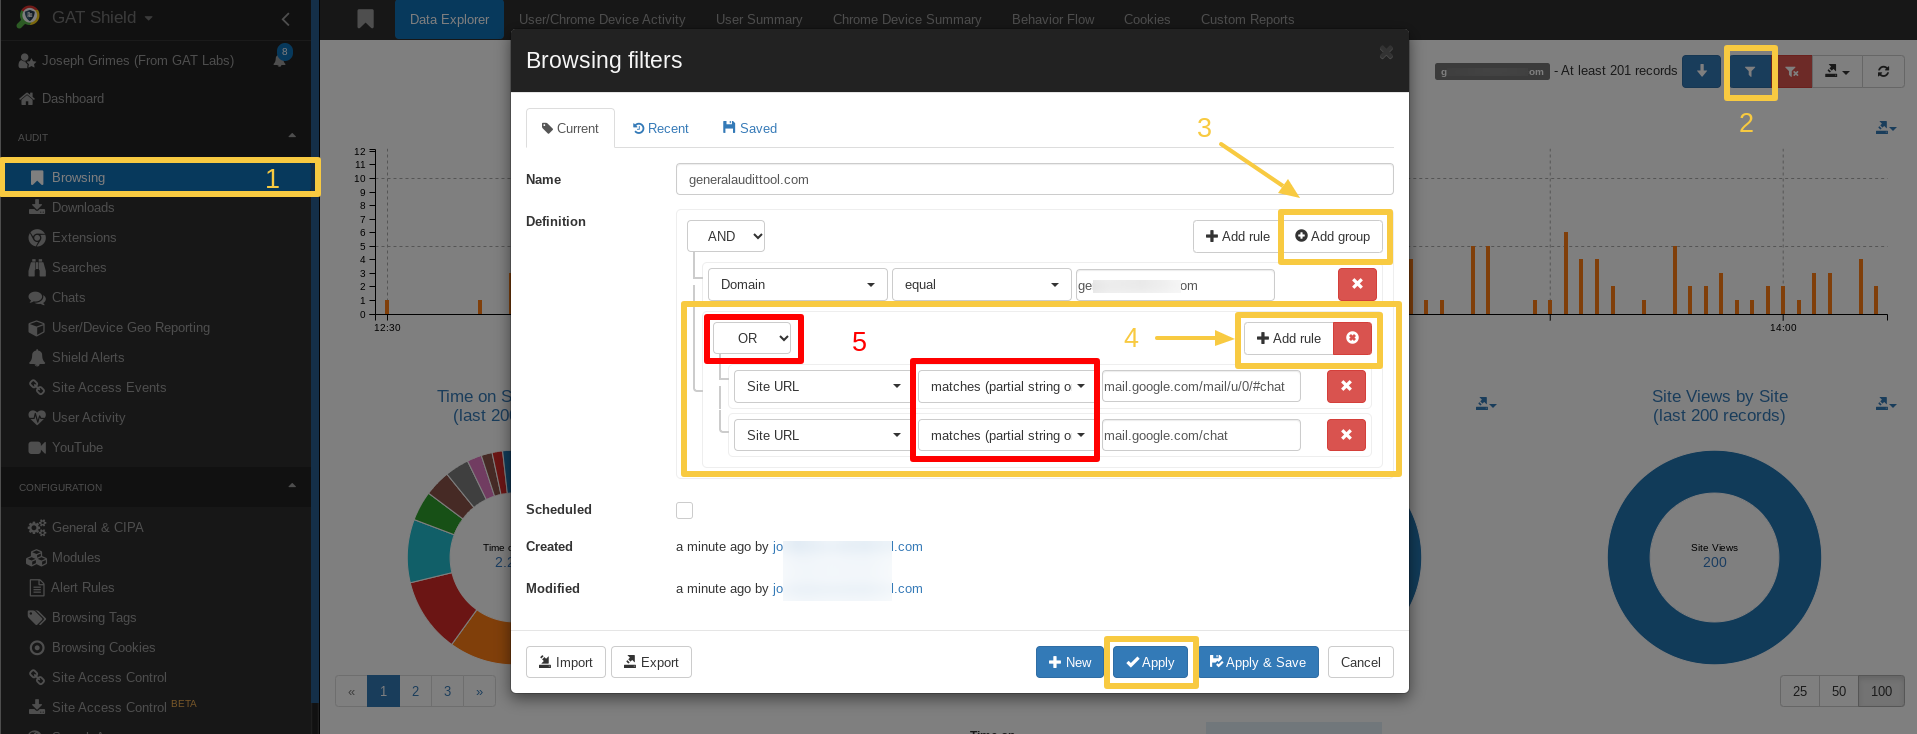The height and width of the screenshot is (734, 1917).
Task: Delete the mail.google.com/chat rule
Action: tap(1346, 435)
